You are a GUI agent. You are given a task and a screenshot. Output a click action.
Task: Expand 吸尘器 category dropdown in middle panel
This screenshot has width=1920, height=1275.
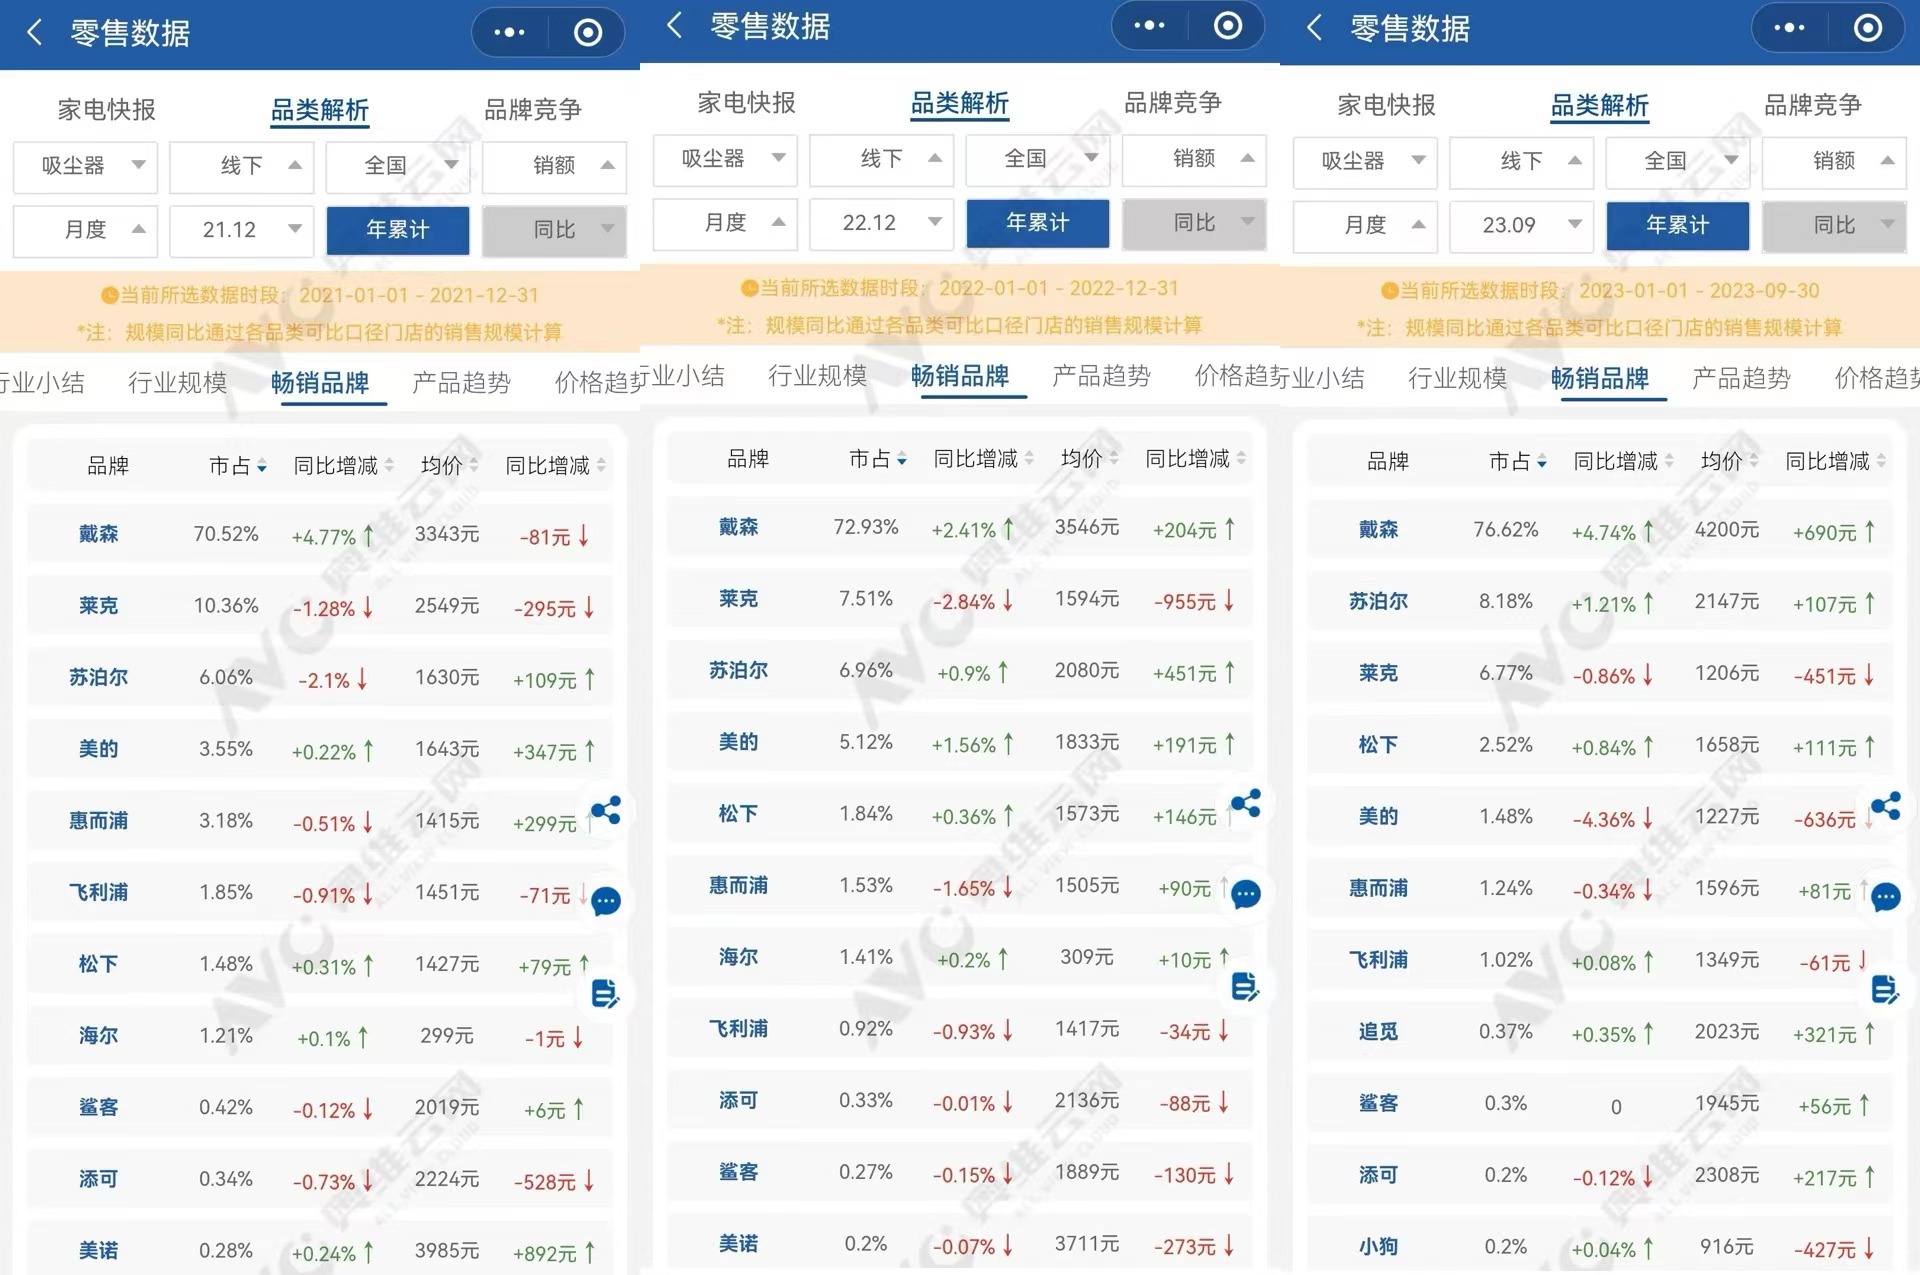point(725,159)
